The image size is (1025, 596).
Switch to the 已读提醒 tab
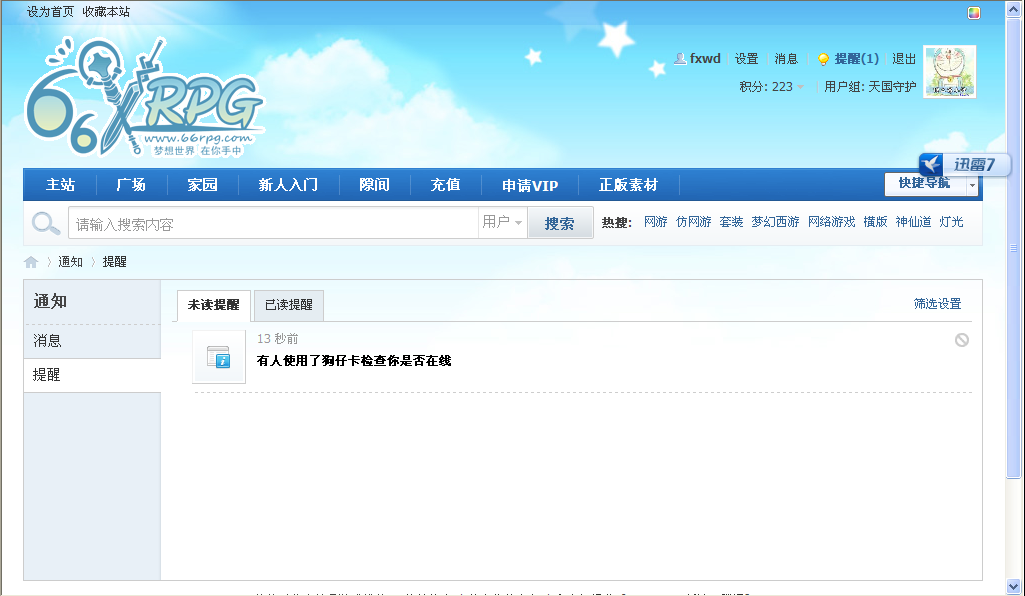(289, 305)
